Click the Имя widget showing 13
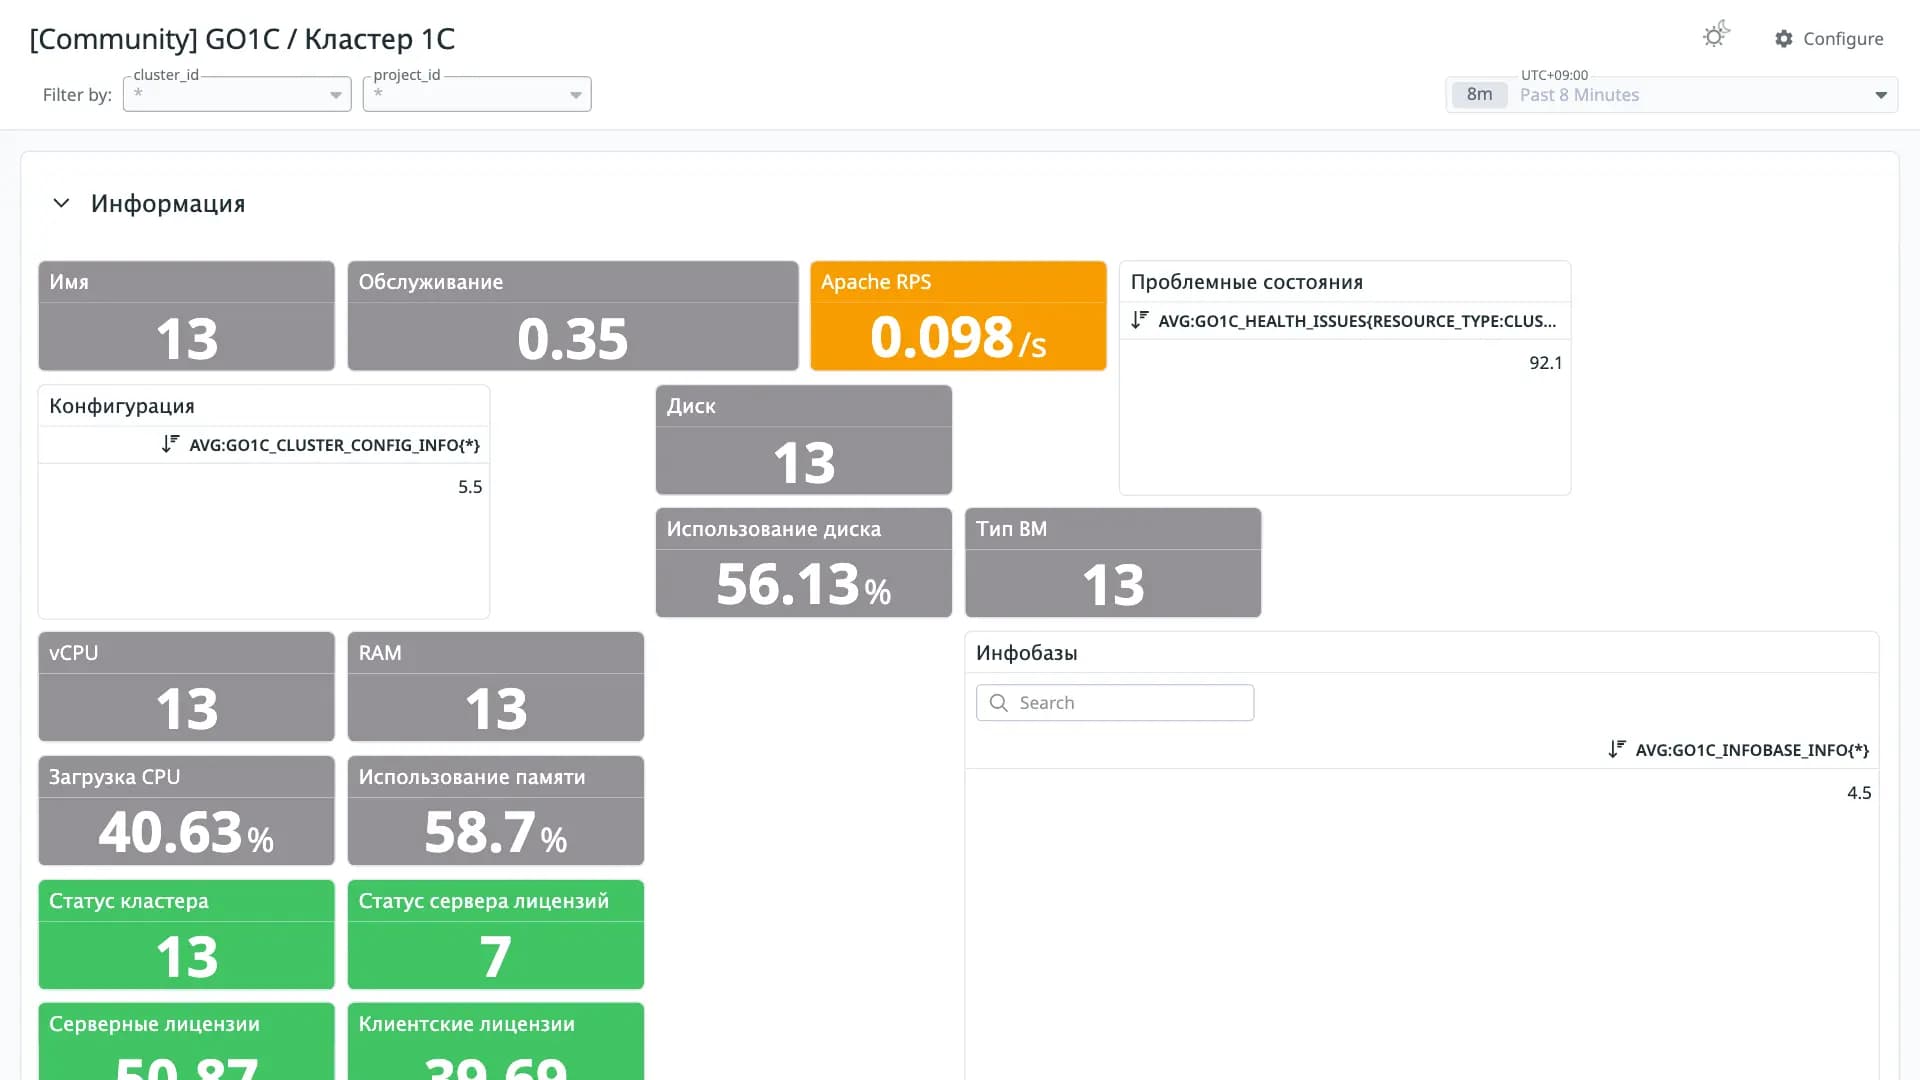This screenshot has height=1080, width=1920. point(186,316)
